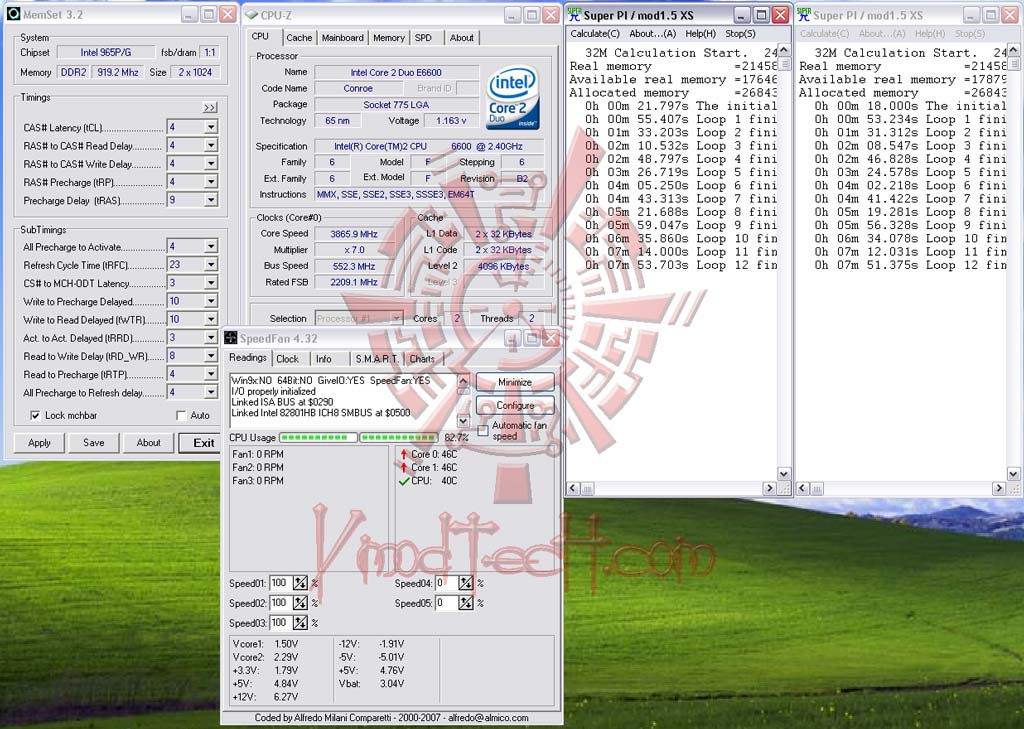Open the Write to Precharge Delayed dropdown
1024x729 pixels.
[x=211, y=301]
